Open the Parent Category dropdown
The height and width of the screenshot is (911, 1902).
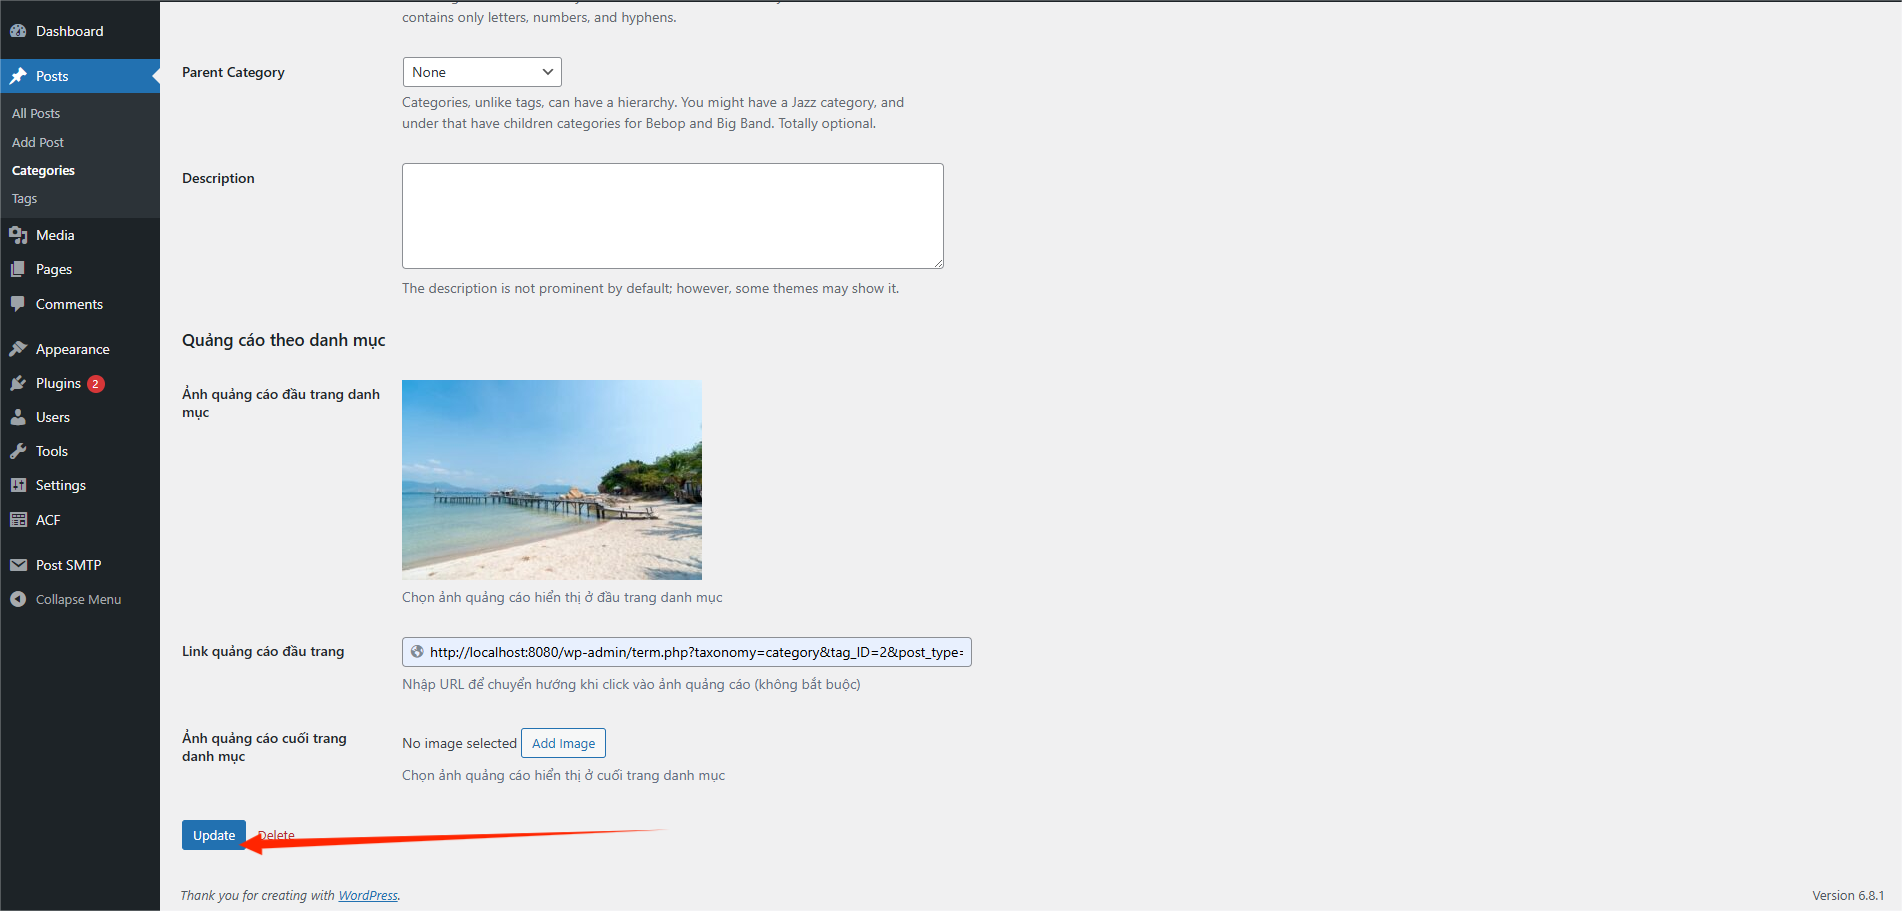(481, 72)
